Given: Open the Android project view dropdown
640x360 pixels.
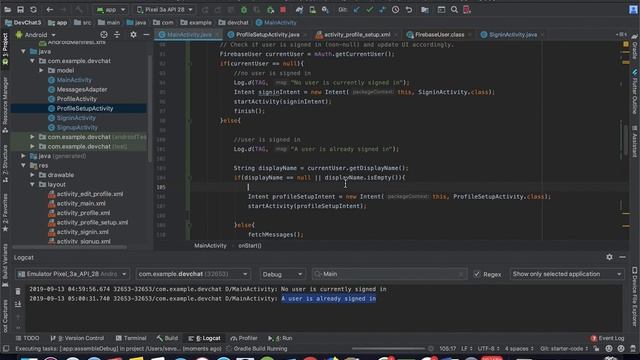Looking at the screenshot, I should click(x=36, y=35).
